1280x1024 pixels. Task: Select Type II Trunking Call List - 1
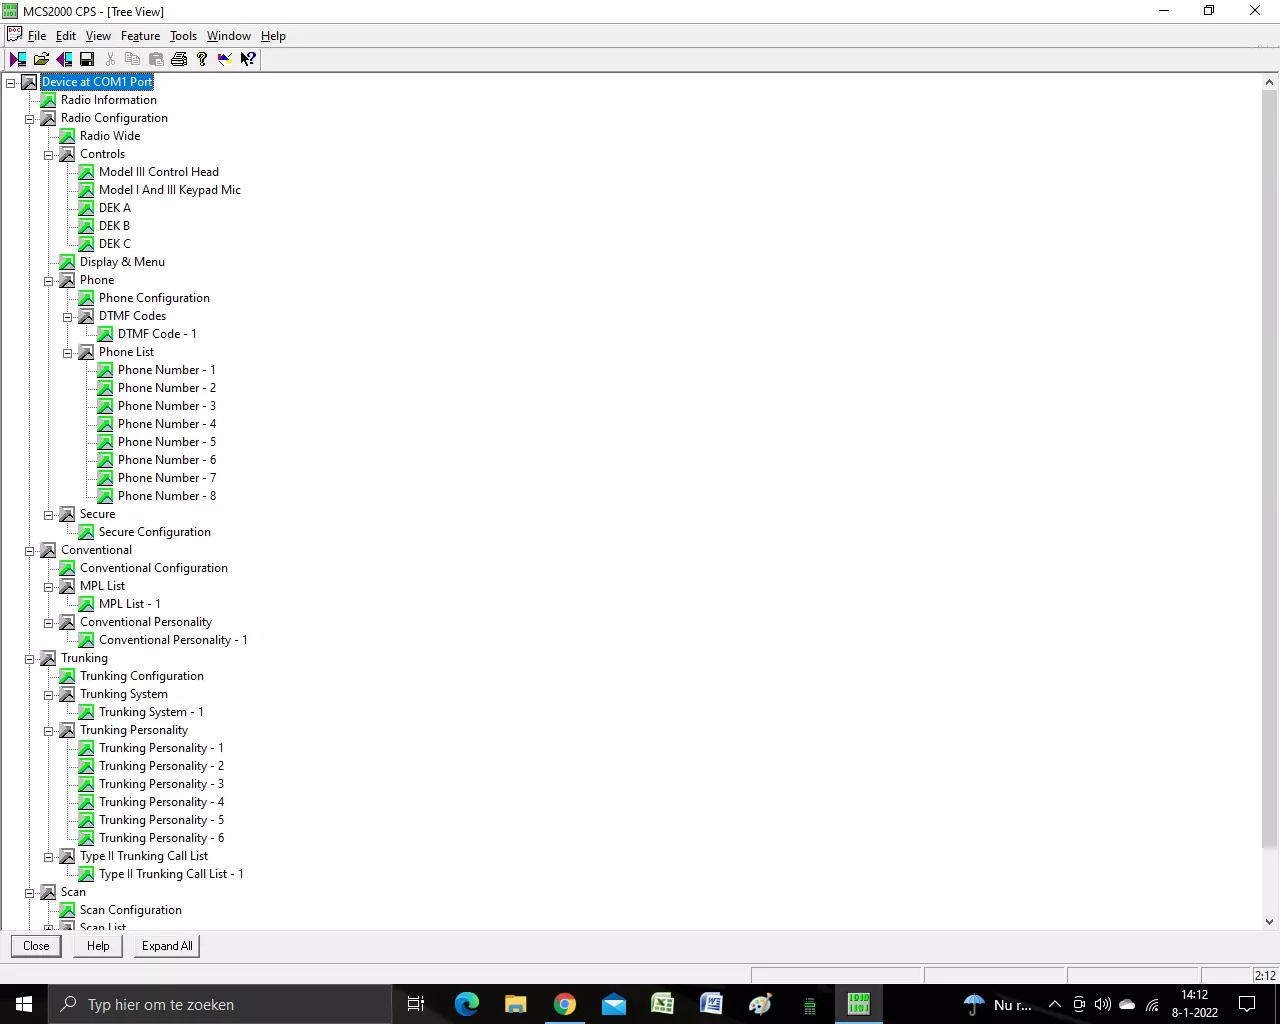click(171, 874)
